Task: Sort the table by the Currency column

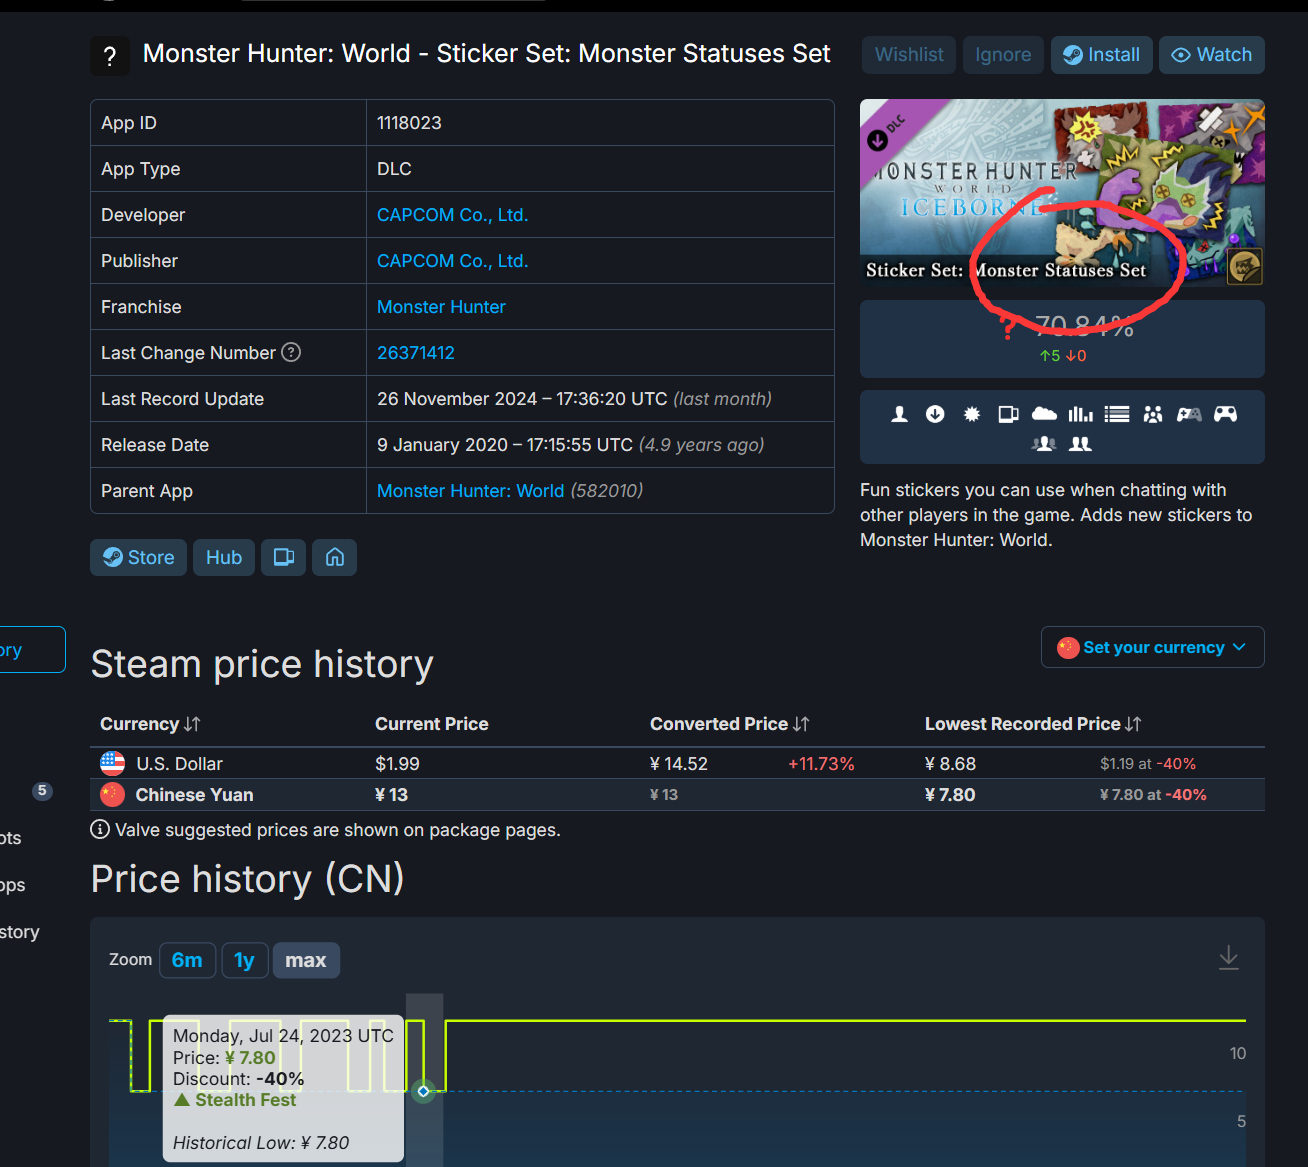Action: point(150,724)
